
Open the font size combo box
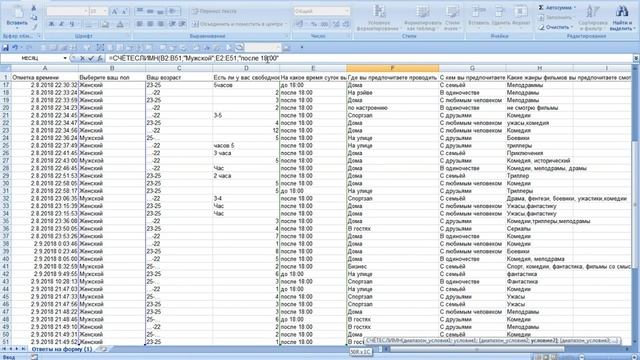pyautogui.click(x=98, y=11)
